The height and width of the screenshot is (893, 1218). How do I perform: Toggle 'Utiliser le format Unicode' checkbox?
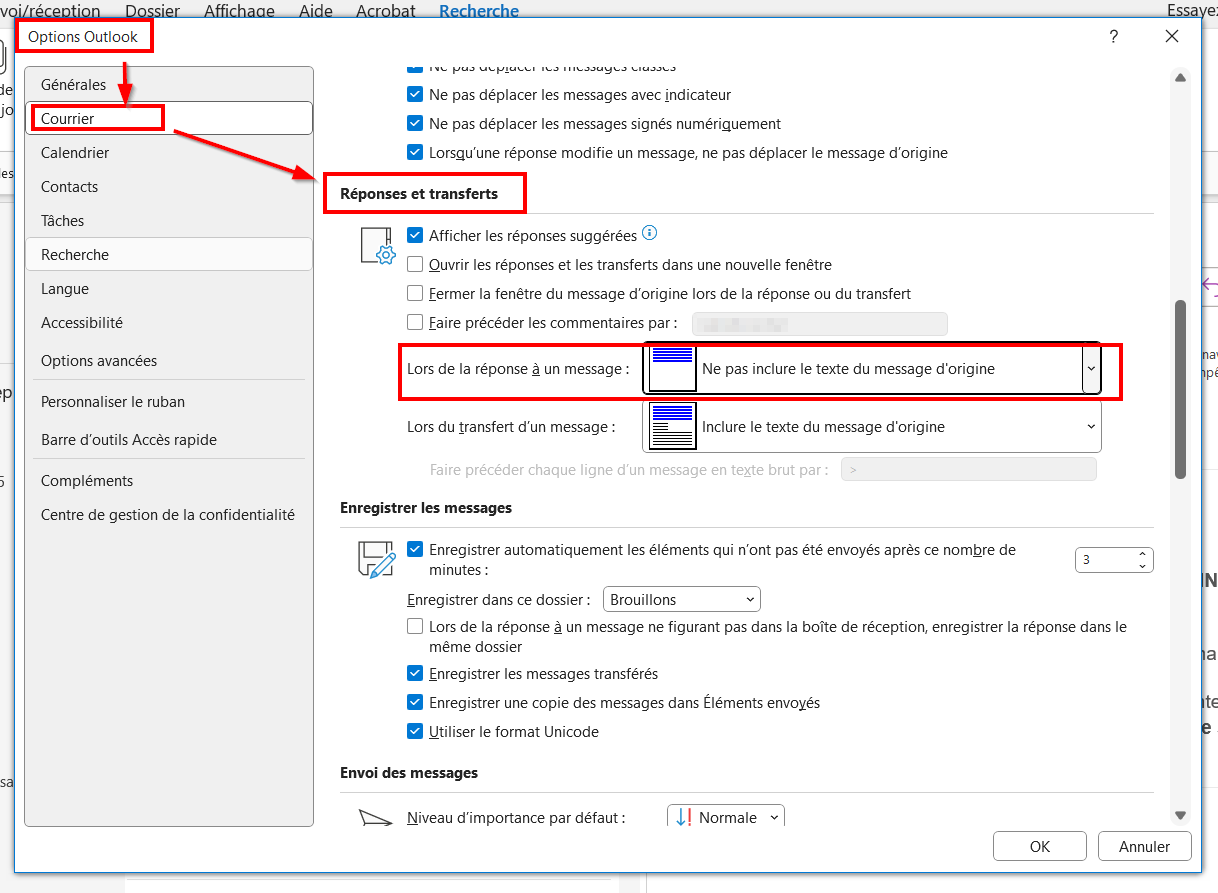(415, 732)
